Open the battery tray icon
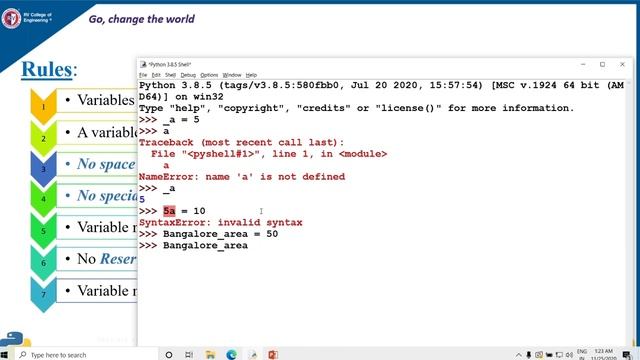The height and width of the screenshot is (360, 640). pos(549,355)
